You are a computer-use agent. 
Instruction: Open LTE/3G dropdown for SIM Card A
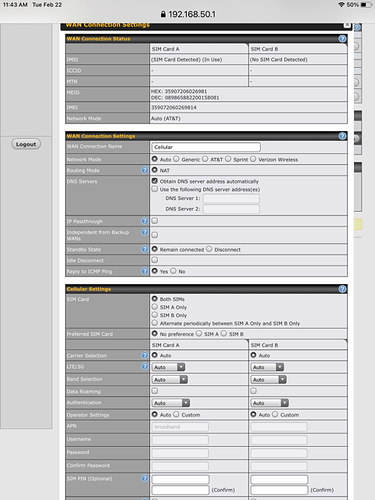[169, 367]
